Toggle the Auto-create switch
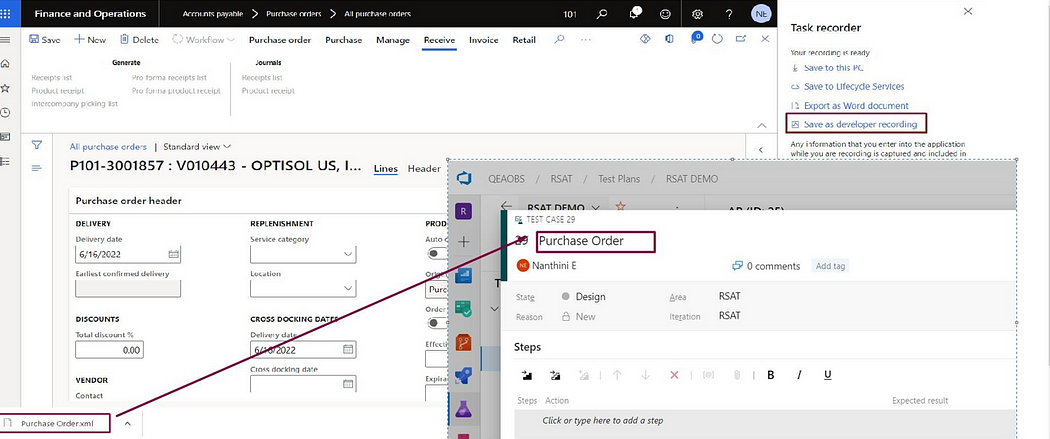 click(437, 254)
